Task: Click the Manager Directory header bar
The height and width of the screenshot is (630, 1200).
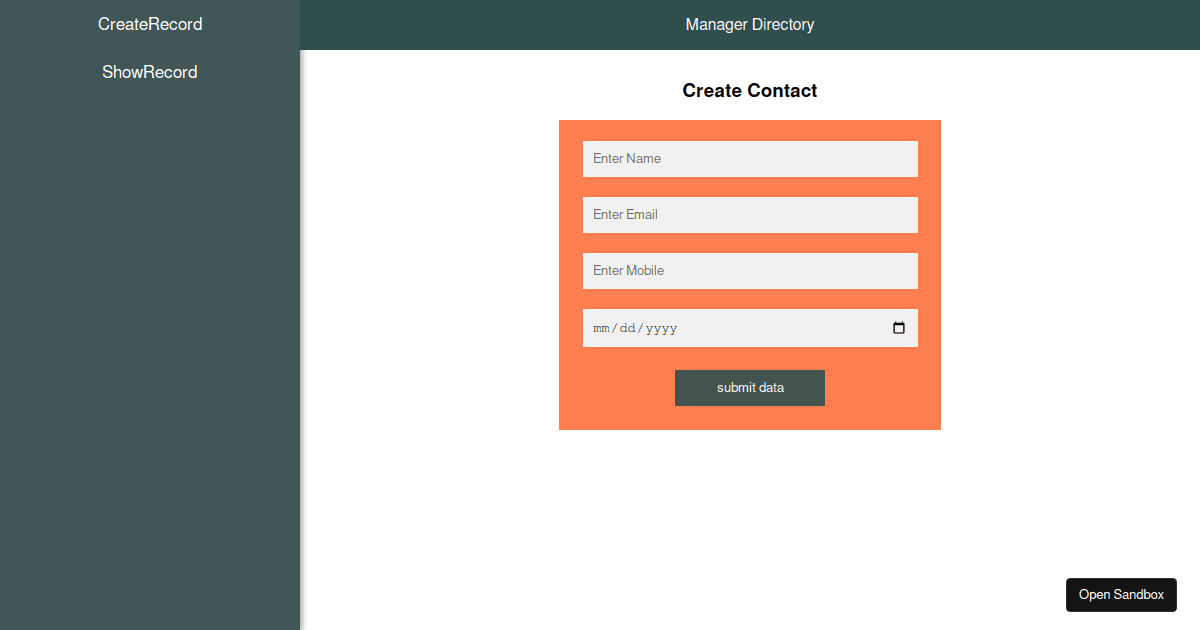Action: pos(750,24)
